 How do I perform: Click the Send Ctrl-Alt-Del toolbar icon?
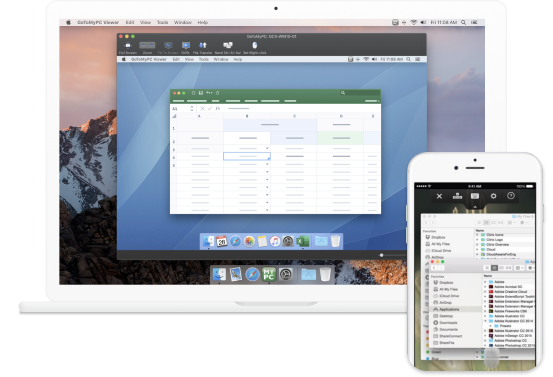[x=228, y=45]
